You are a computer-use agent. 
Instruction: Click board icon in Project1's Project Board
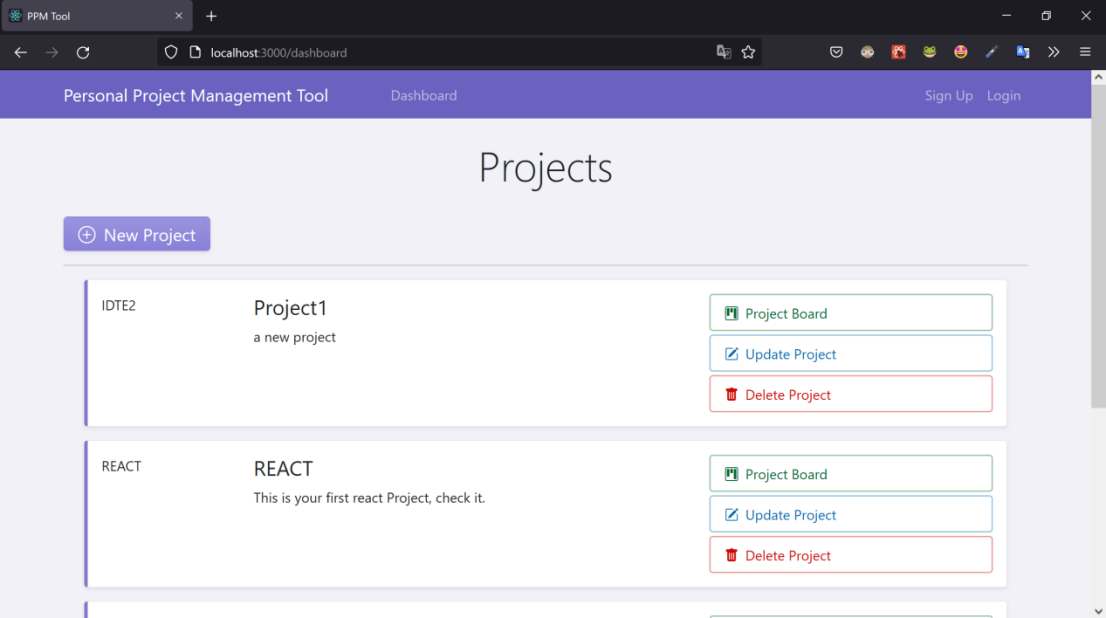(731, 313)
